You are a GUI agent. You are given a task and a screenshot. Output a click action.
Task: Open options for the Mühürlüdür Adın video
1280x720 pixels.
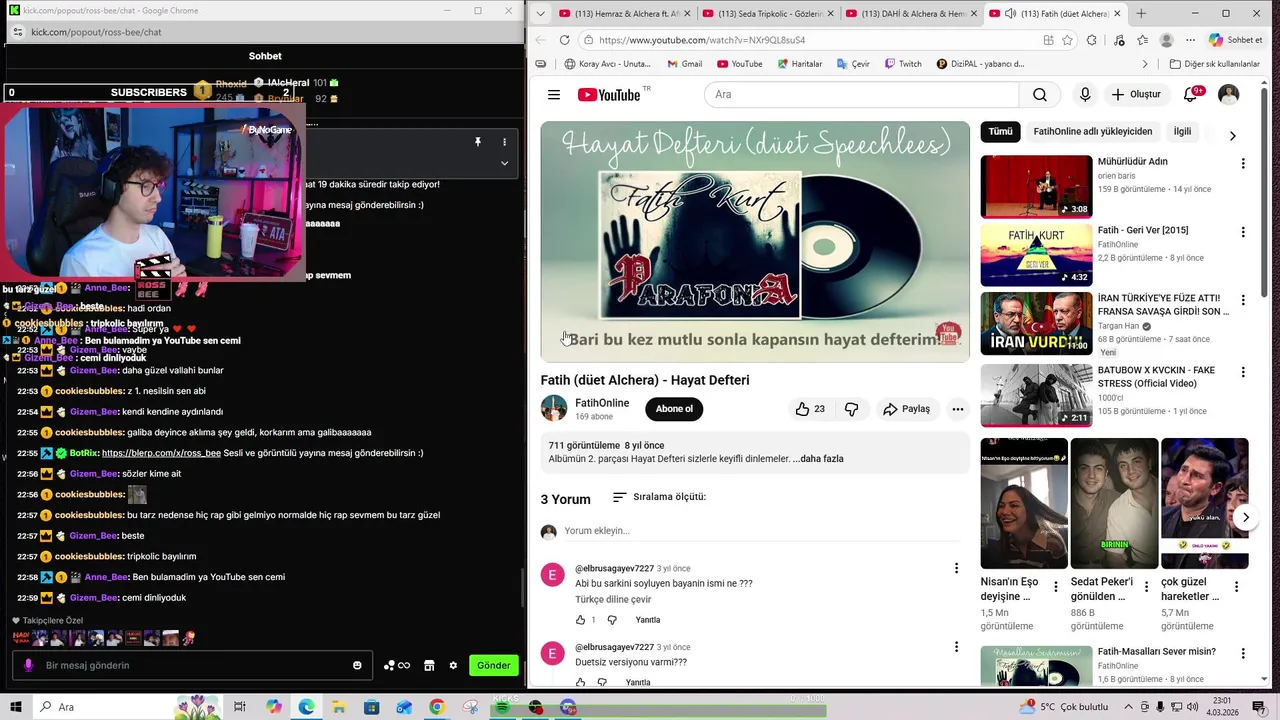tap(1243, 163)
